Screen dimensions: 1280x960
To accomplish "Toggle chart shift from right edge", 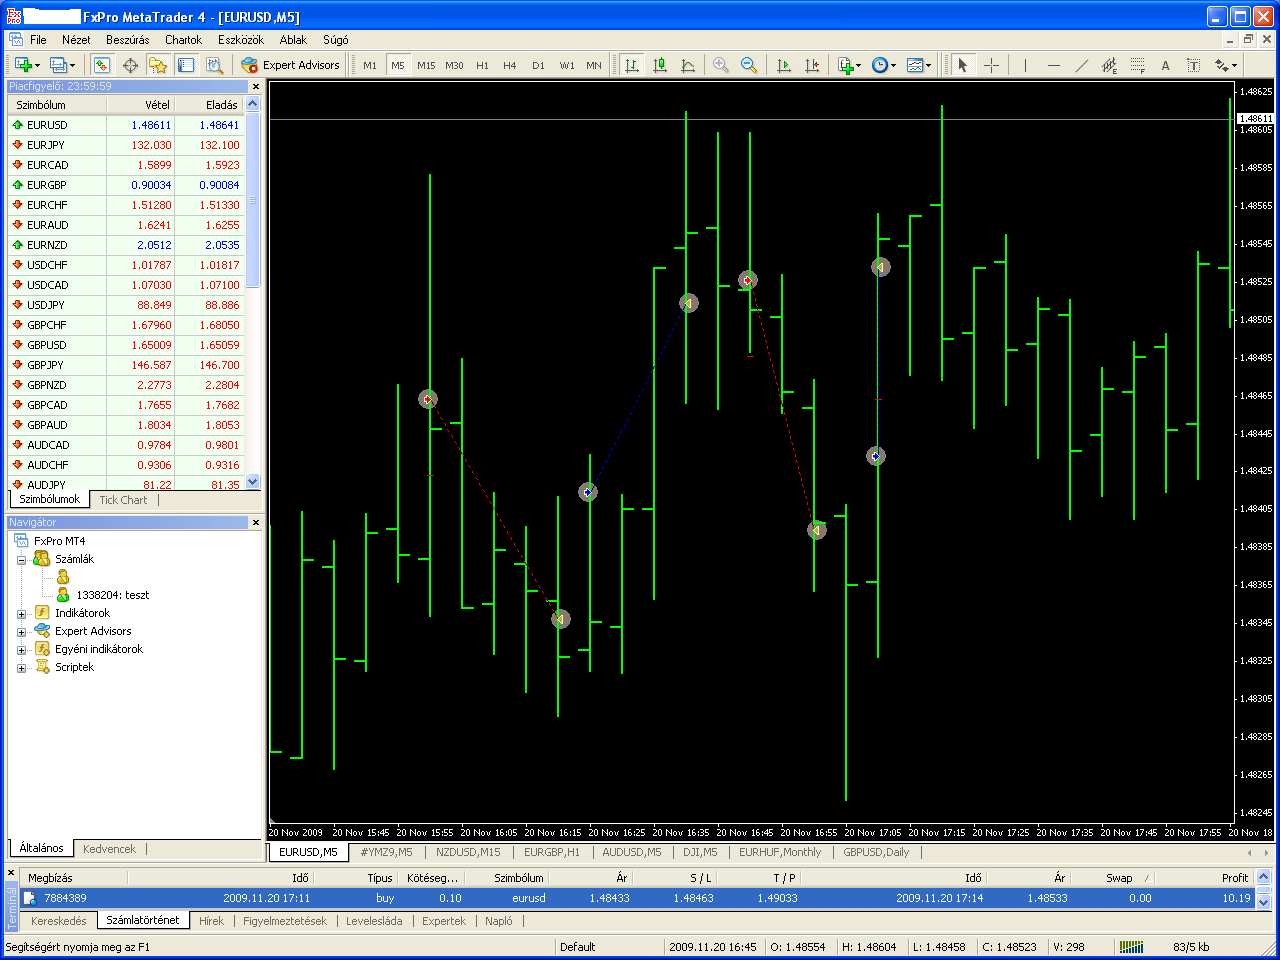I will coord(812,65).
